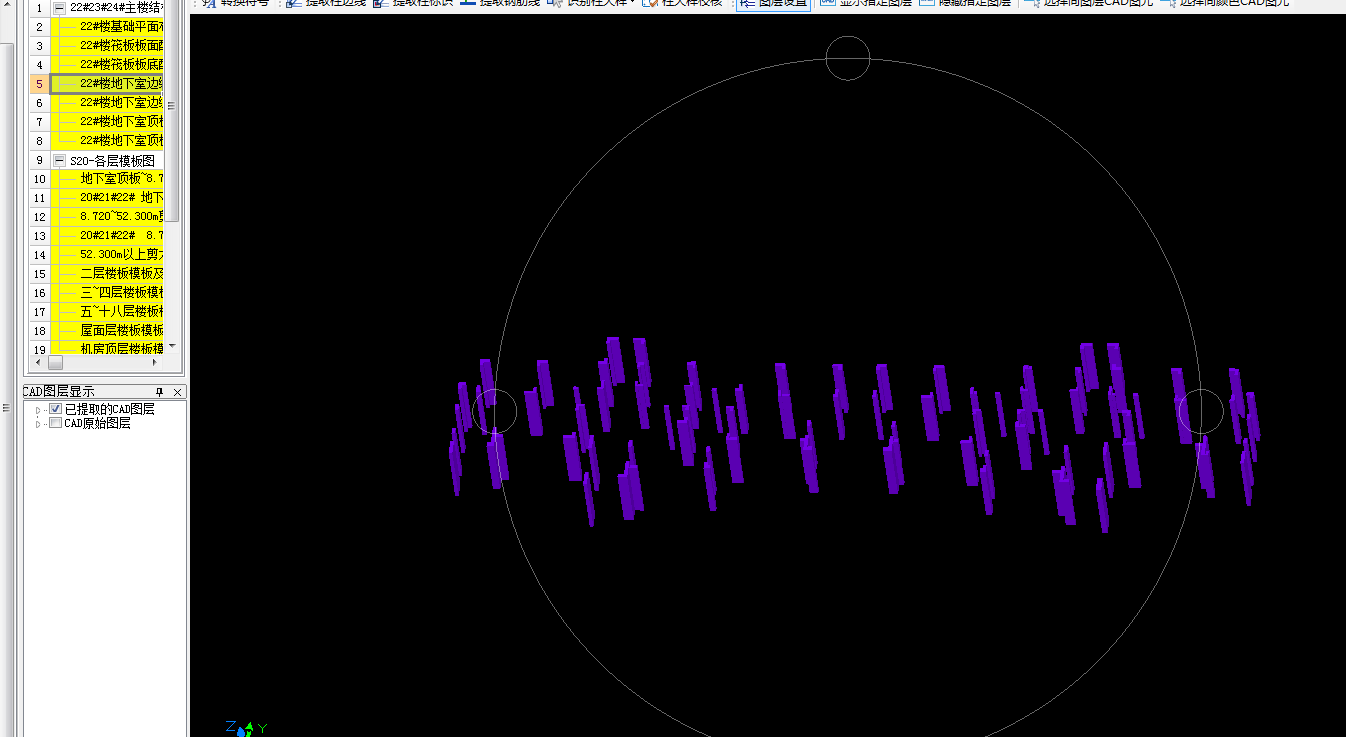1346x737 pixels.
Task: Check the CAD原始图层 checkbox
Action: tap(56, 423)
